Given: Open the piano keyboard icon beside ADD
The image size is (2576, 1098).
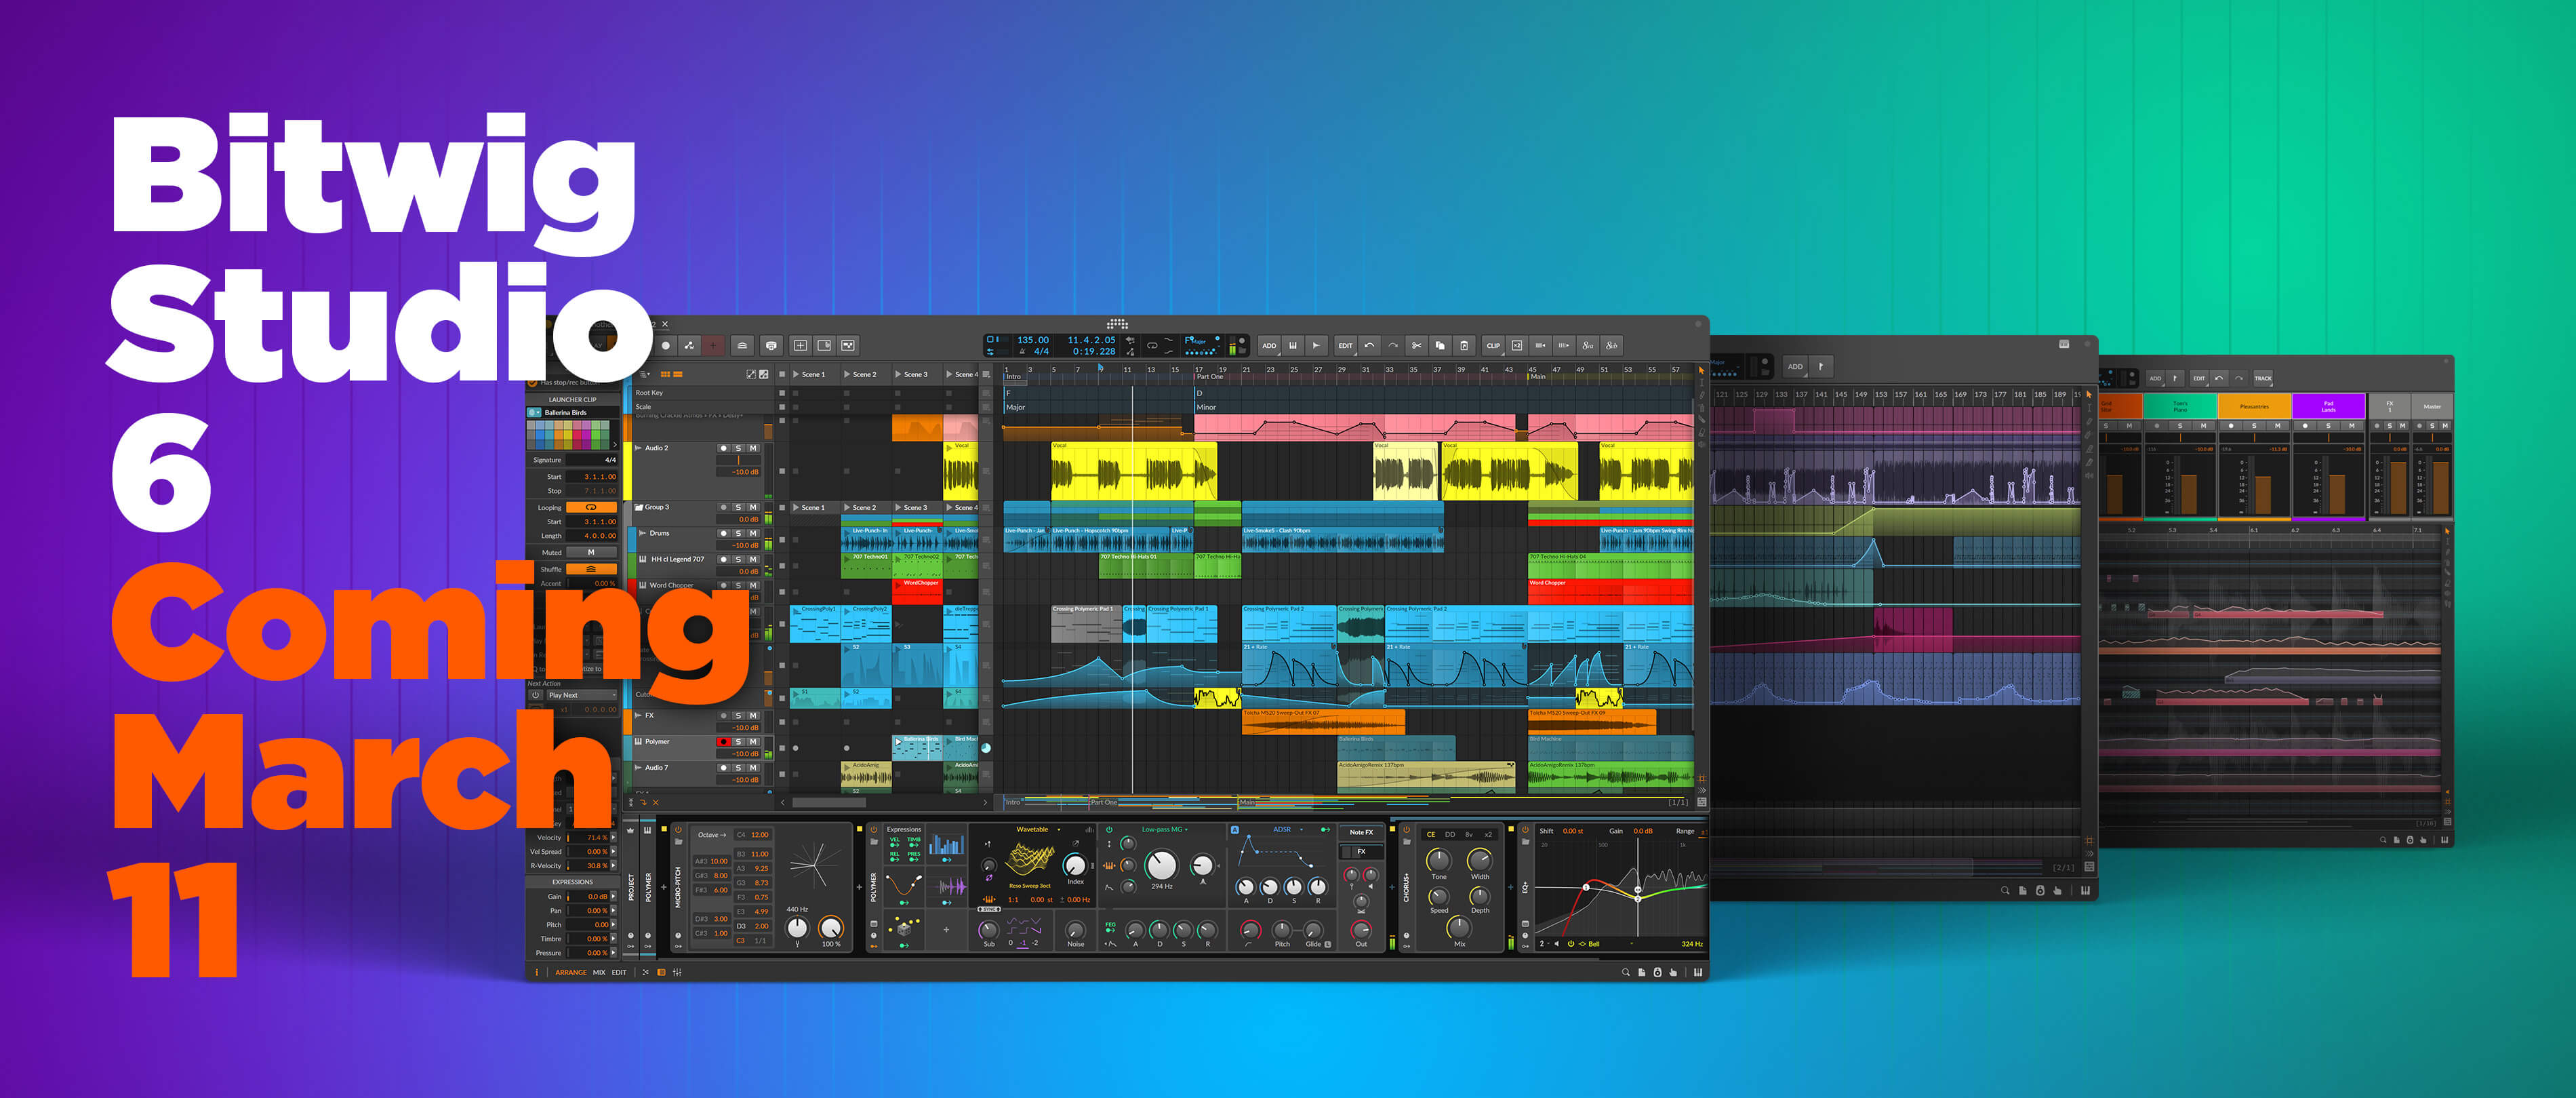Looking at the screenshot, I should 1293,345.
